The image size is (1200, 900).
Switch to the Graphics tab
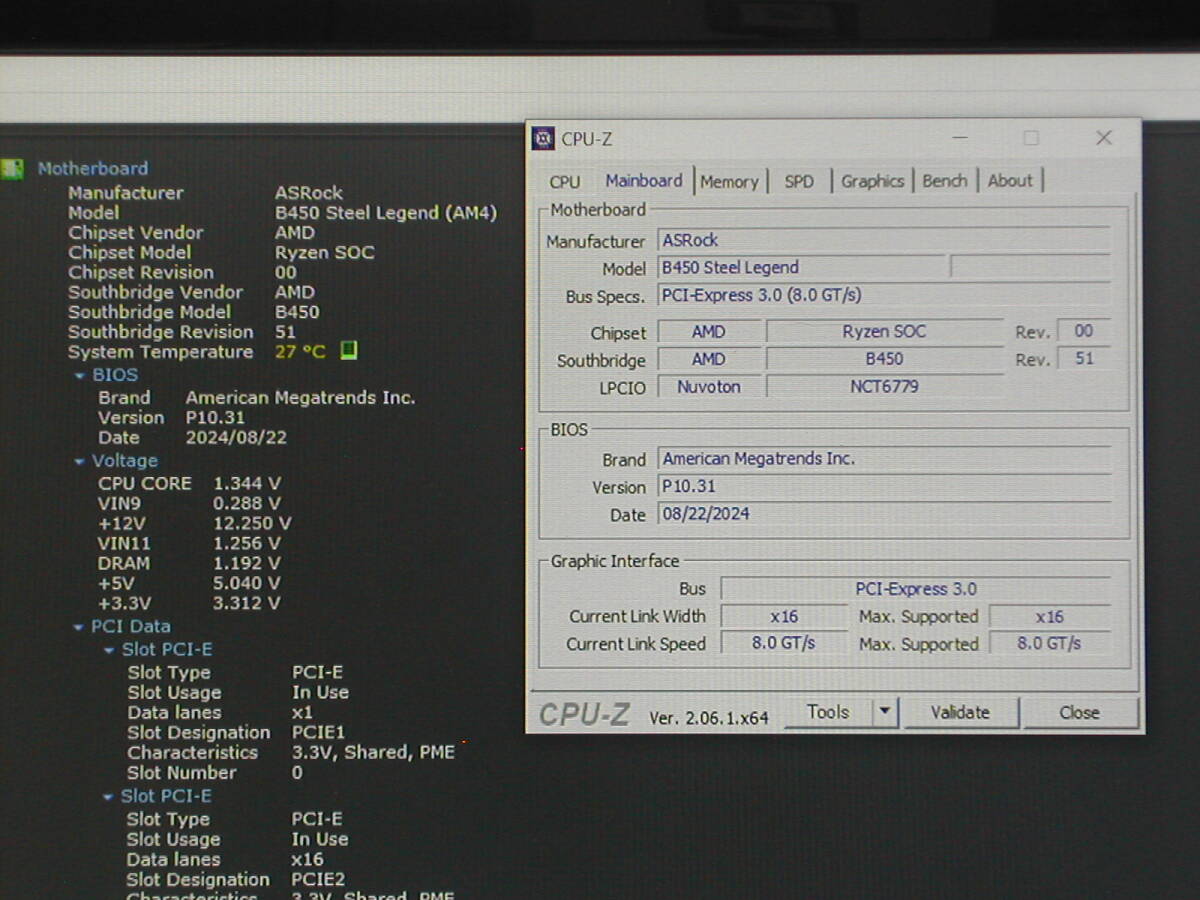click(872, 181)
